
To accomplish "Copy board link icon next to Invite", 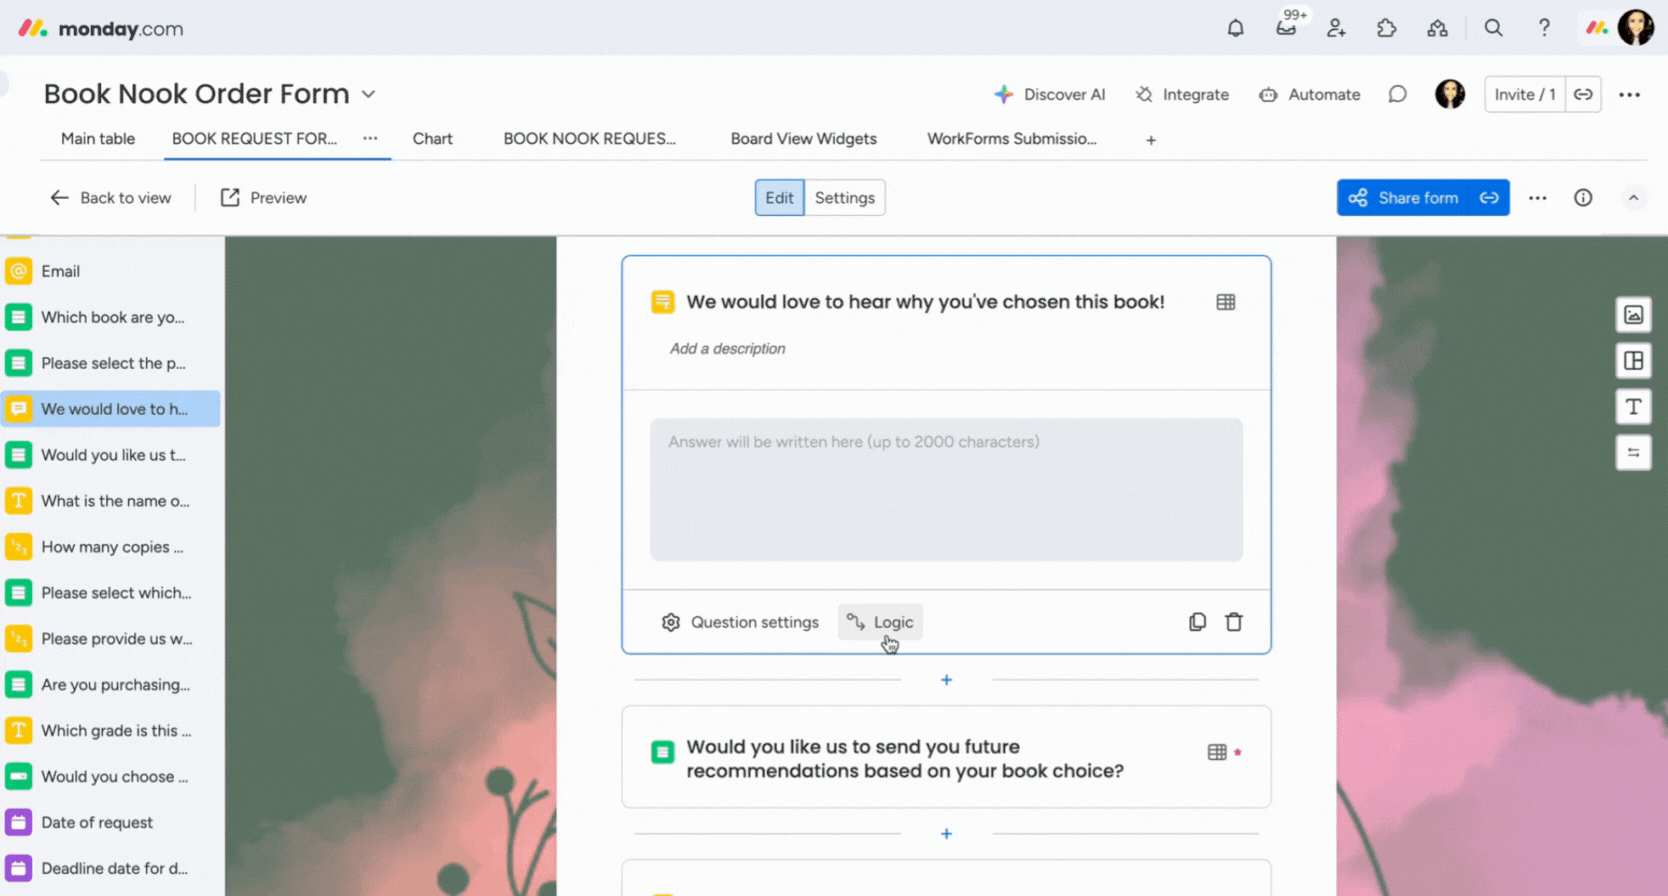I will (1583, 94).
